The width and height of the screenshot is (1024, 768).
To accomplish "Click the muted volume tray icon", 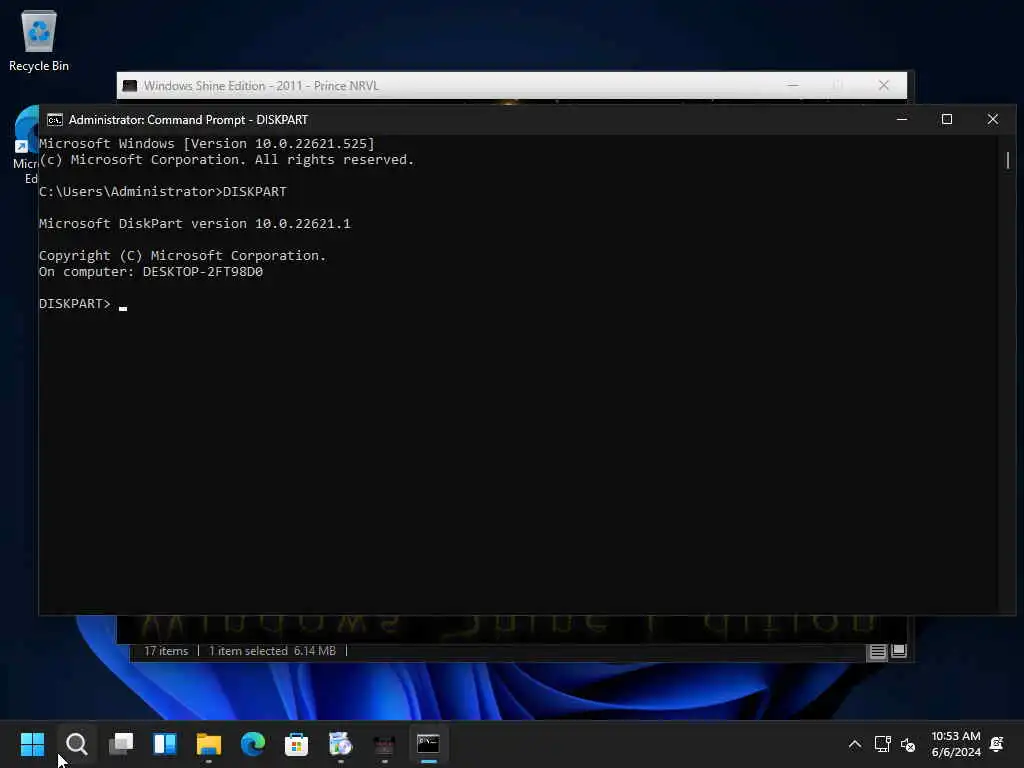I will [x=908, y=744].
